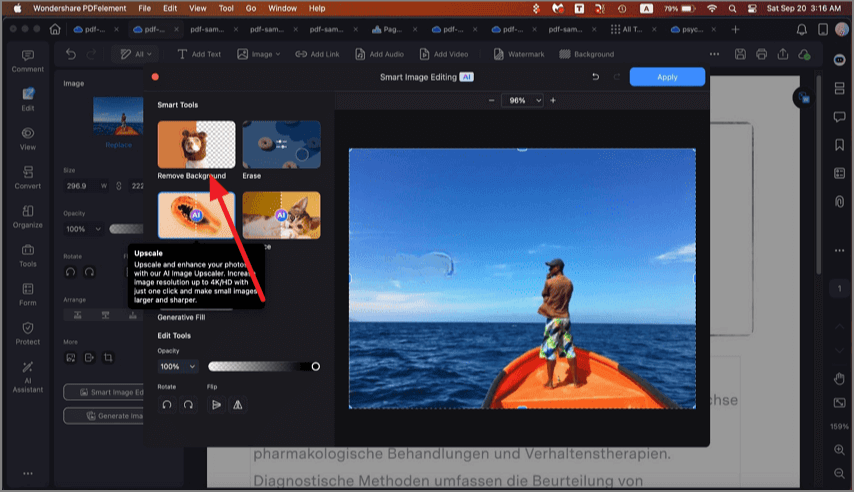Select the Edit sidebar tool
The width and height of the screenshot is (854, 492).
coord(28,100)
